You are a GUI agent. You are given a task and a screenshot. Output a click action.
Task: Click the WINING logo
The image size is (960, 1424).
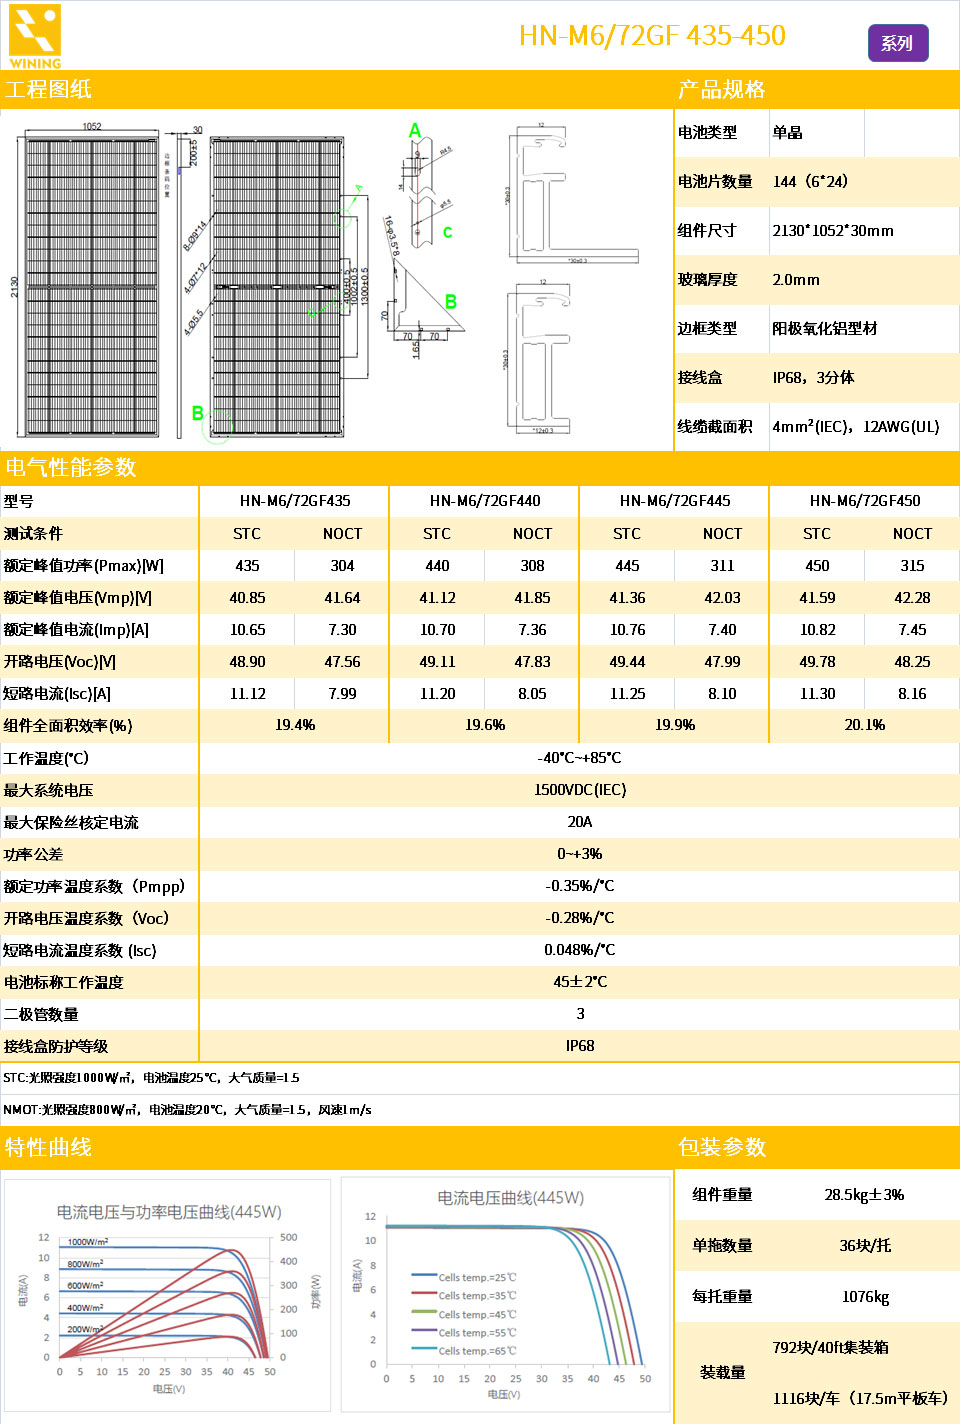tap(35, 36)
